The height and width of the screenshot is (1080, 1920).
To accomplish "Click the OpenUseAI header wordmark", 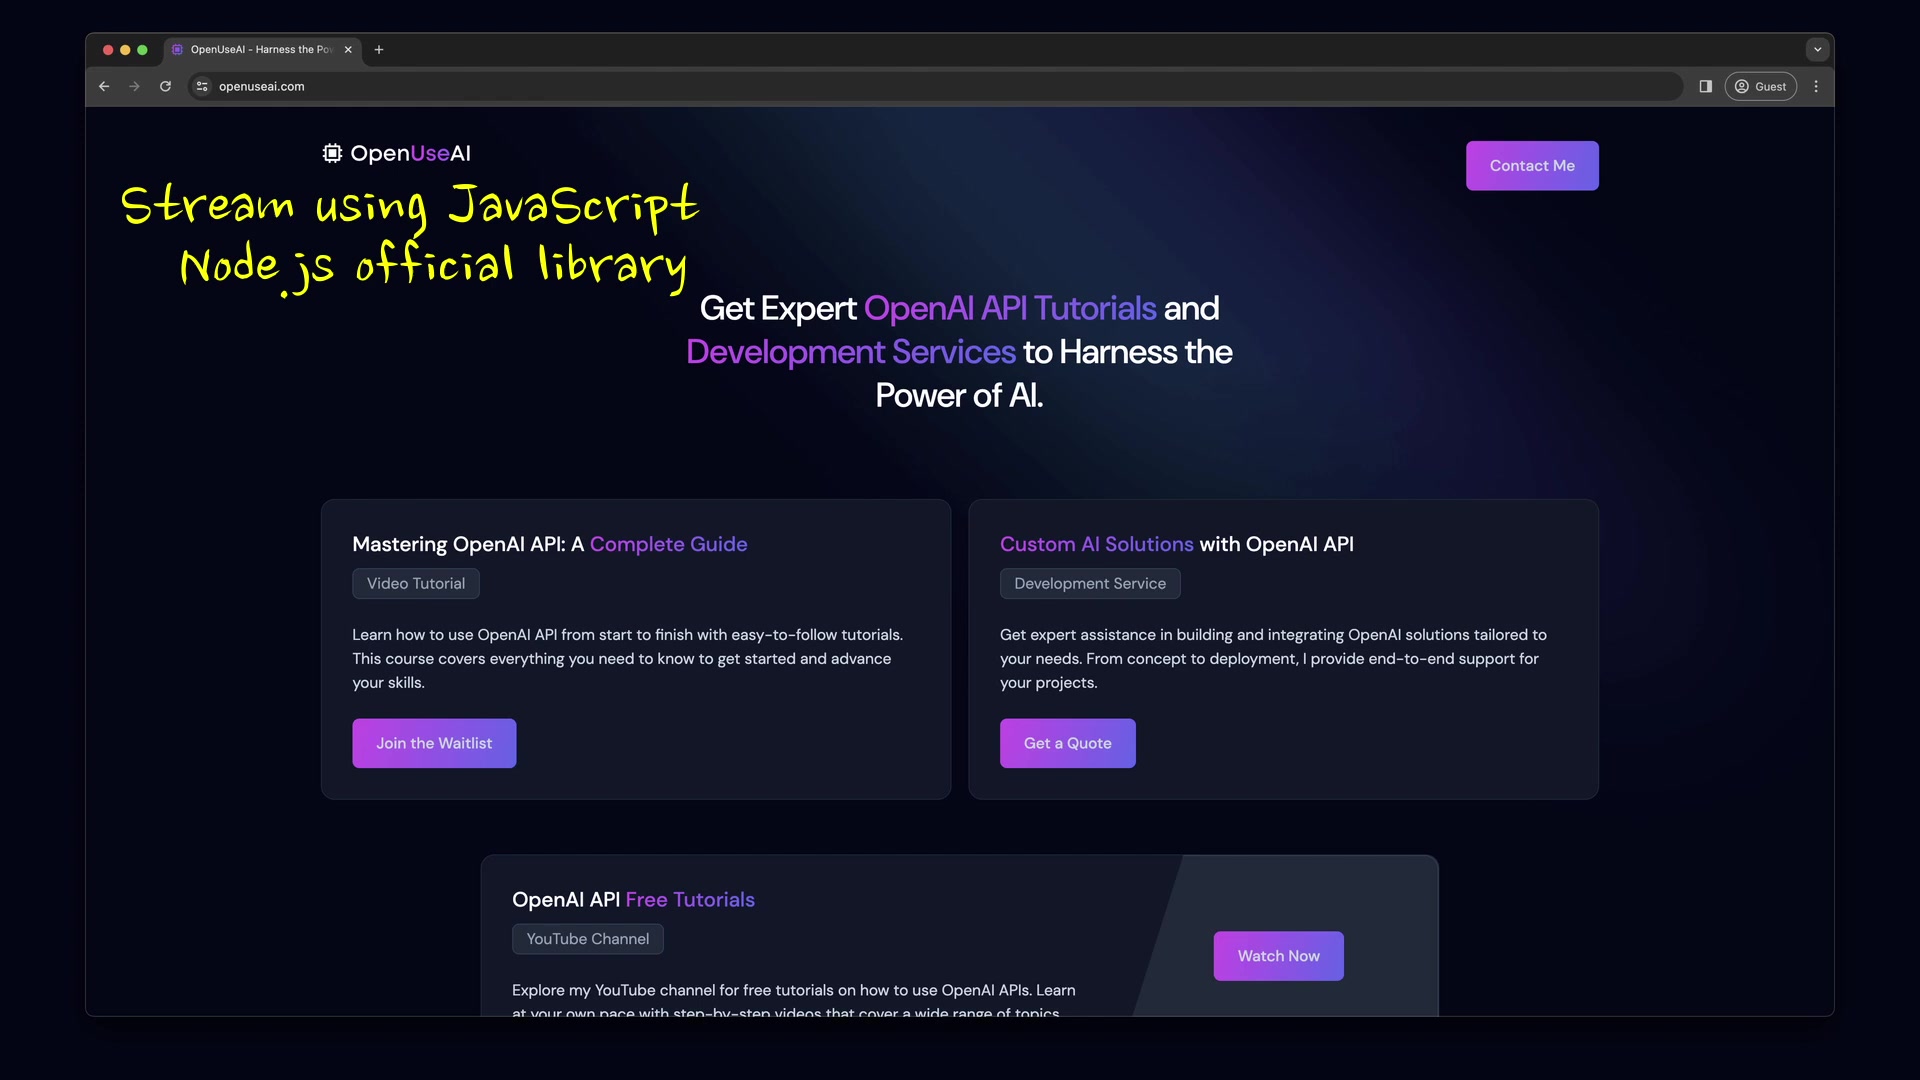I will (410, 153).
